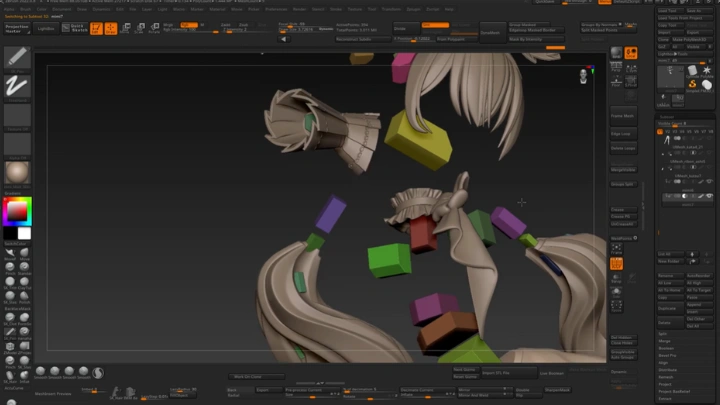The width and height of the screenshot is (720, 405).
Task: Adjust the Draw Size slider
Action: point(305,29)
